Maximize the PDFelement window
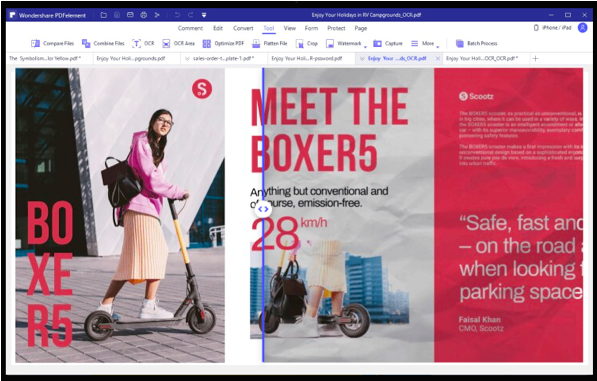 [568, 15]
